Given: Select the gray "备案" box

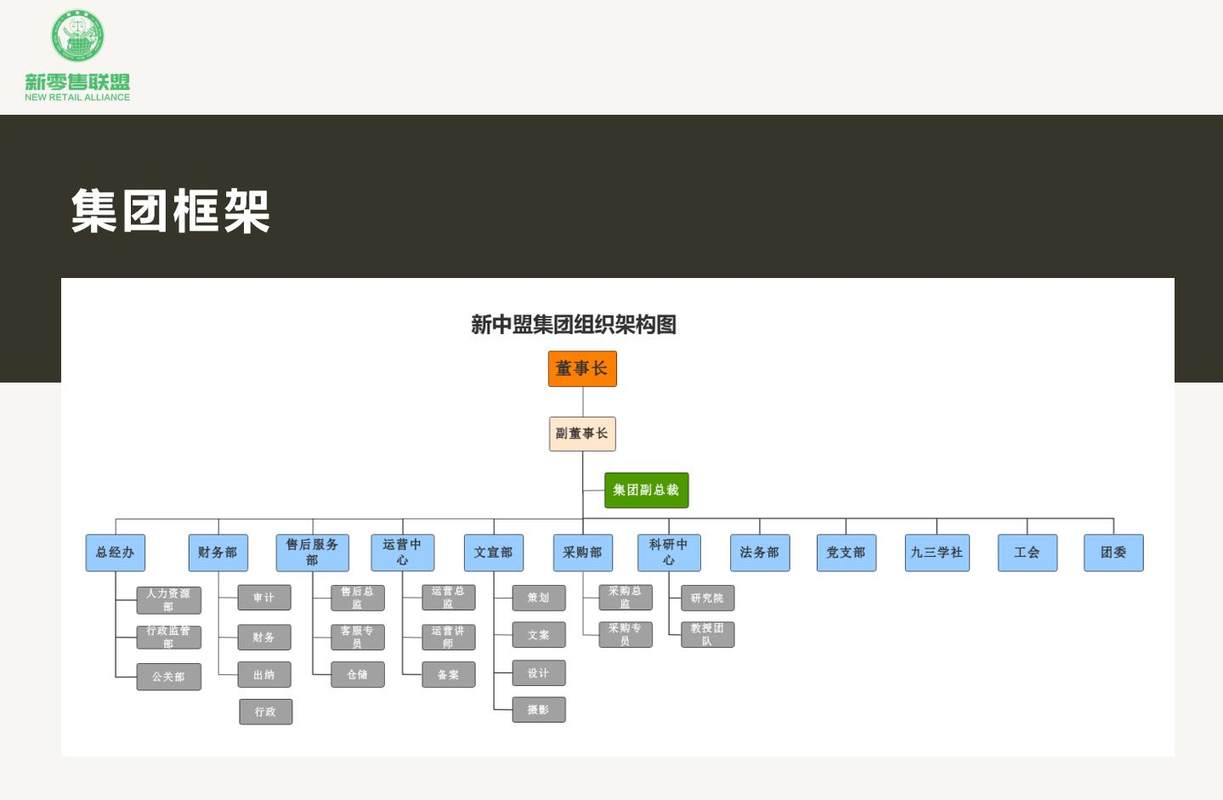Looking at the screenshot, I should click(449, 675).
